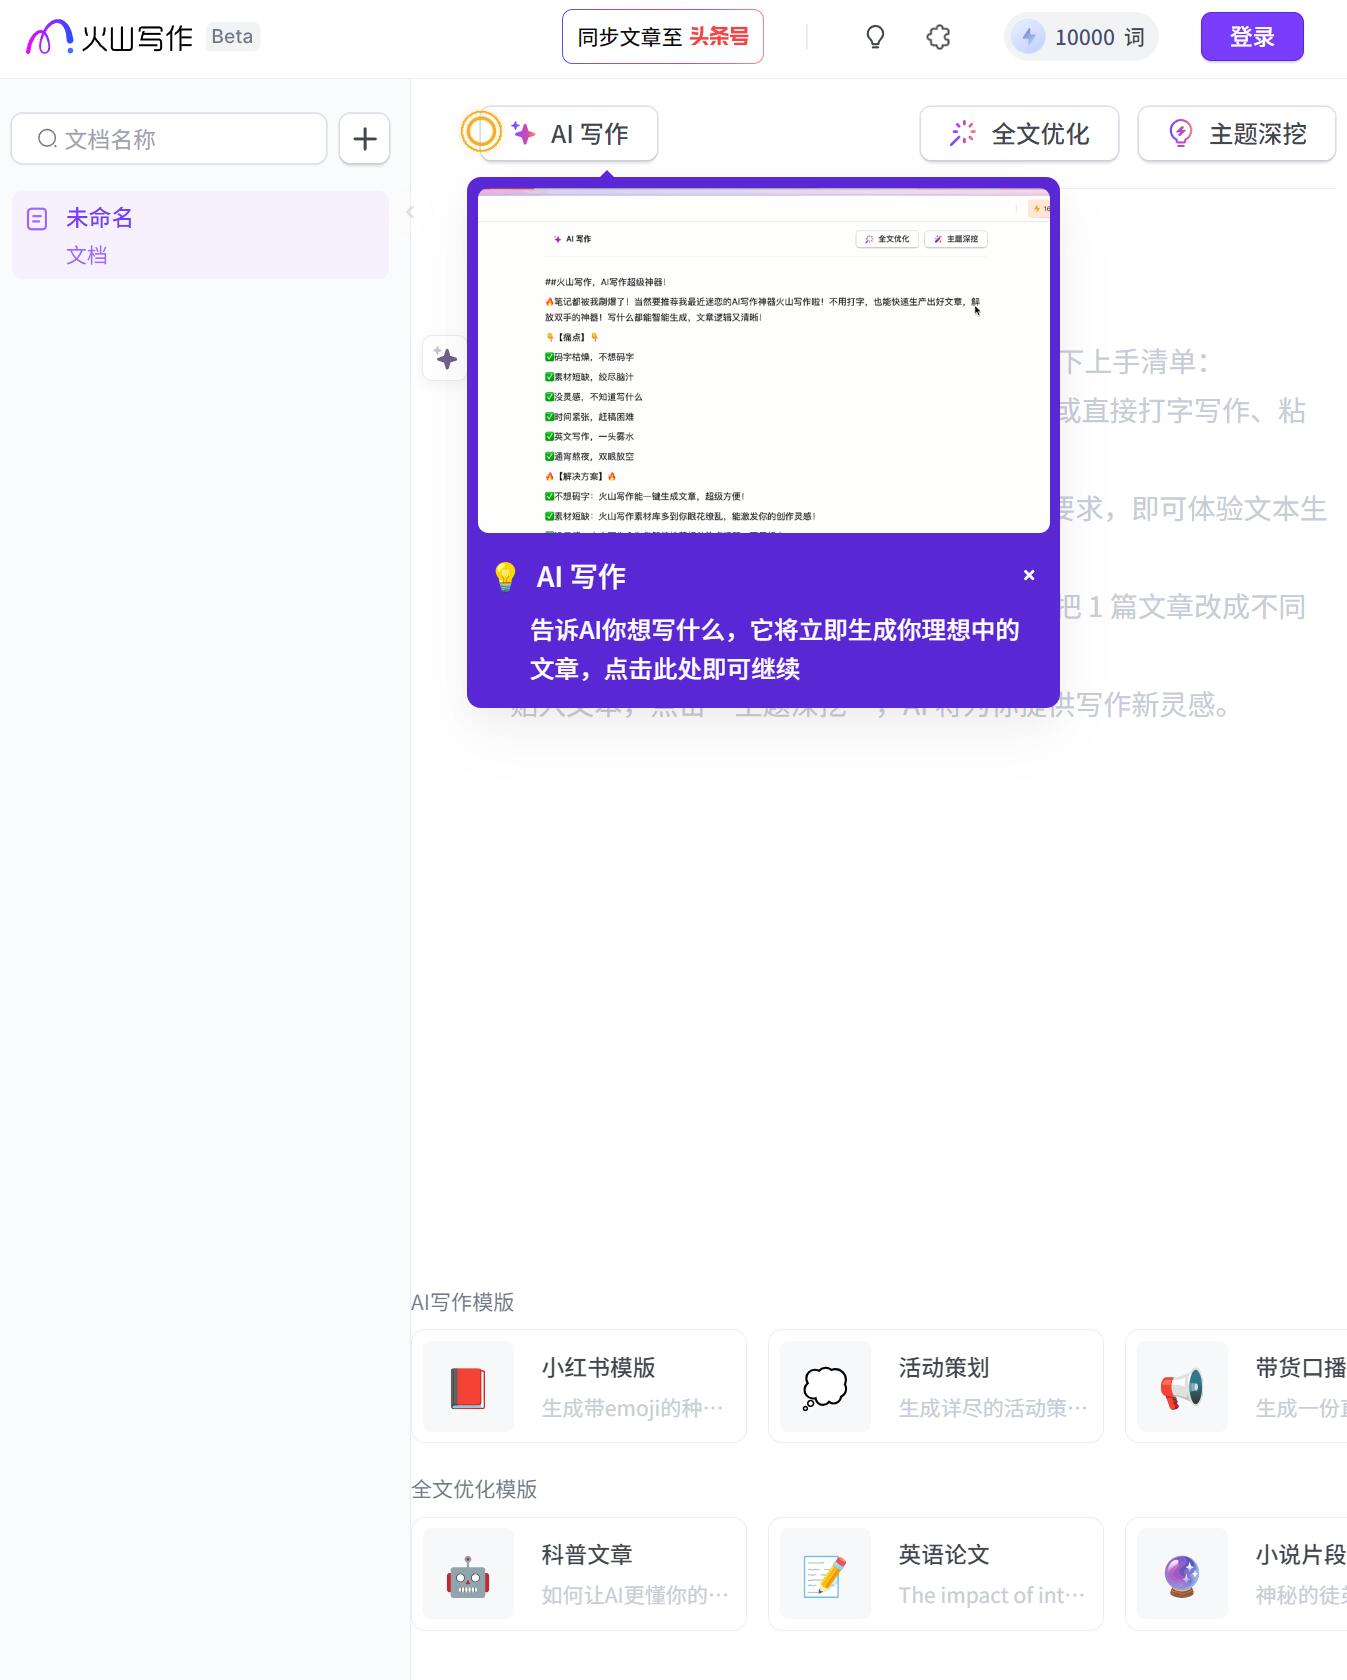Viewport: 1347px width, 1680px height.
Task: Open the 英语论文 template card
Action: 936,1574
